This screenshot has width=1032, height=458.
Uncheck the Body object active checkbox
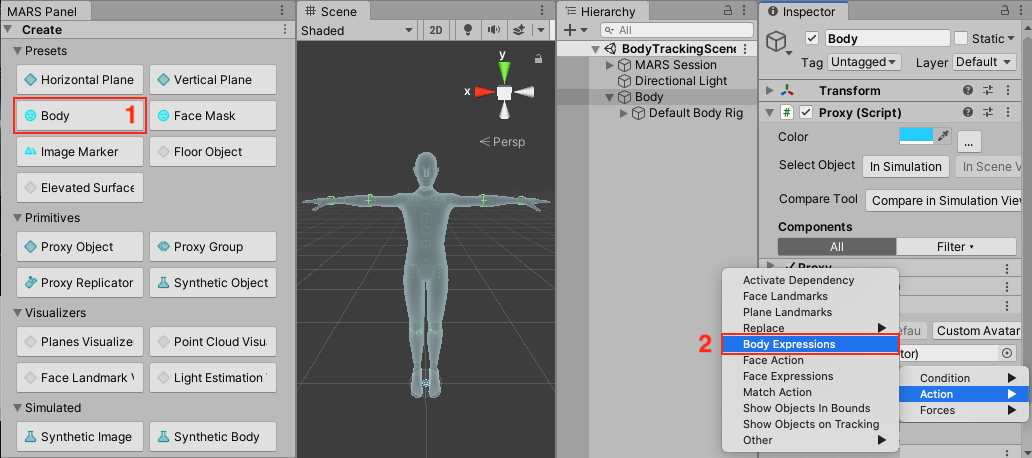812,38
